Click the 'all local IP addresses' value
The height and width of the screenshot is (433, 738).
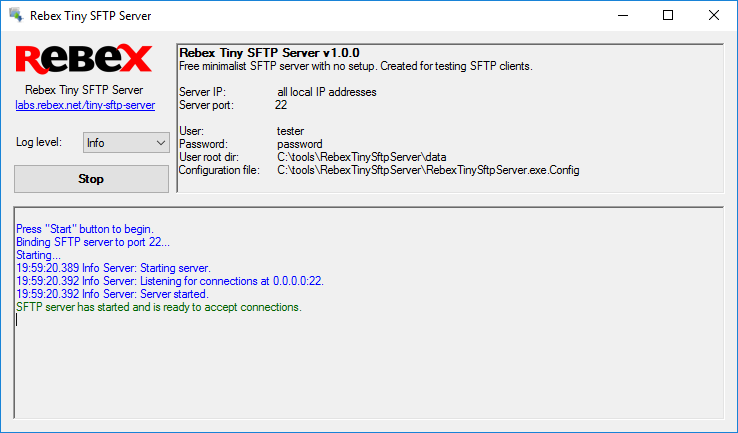pos(327,92)
